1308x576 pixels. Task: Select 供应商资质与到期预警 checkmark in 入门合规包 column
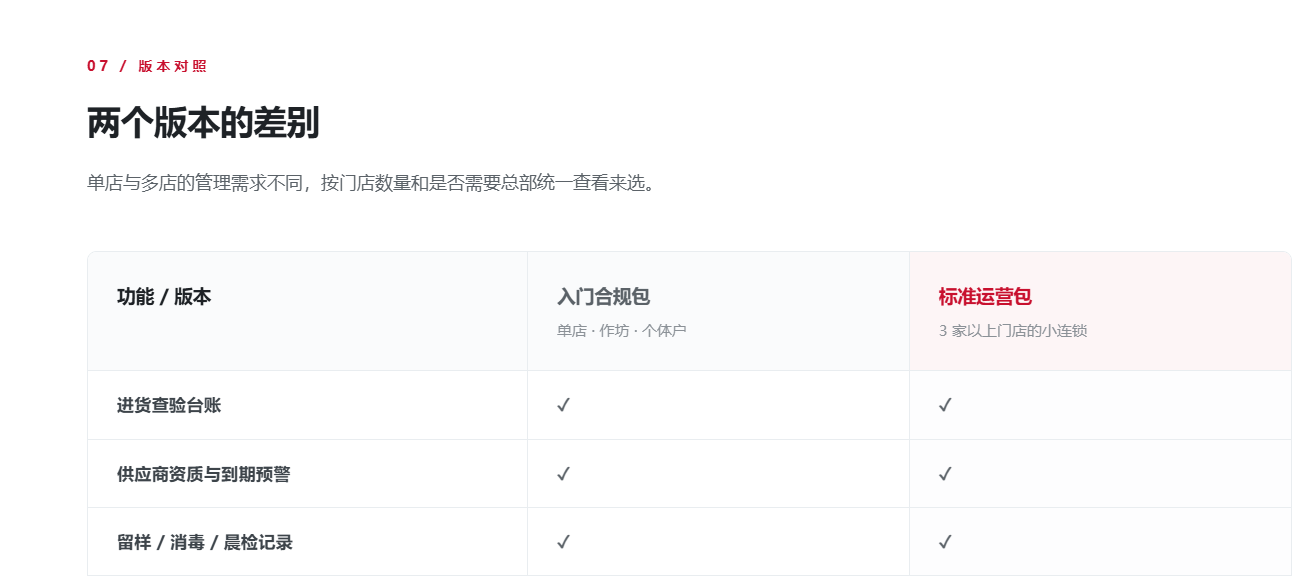[x=563, y=473]
